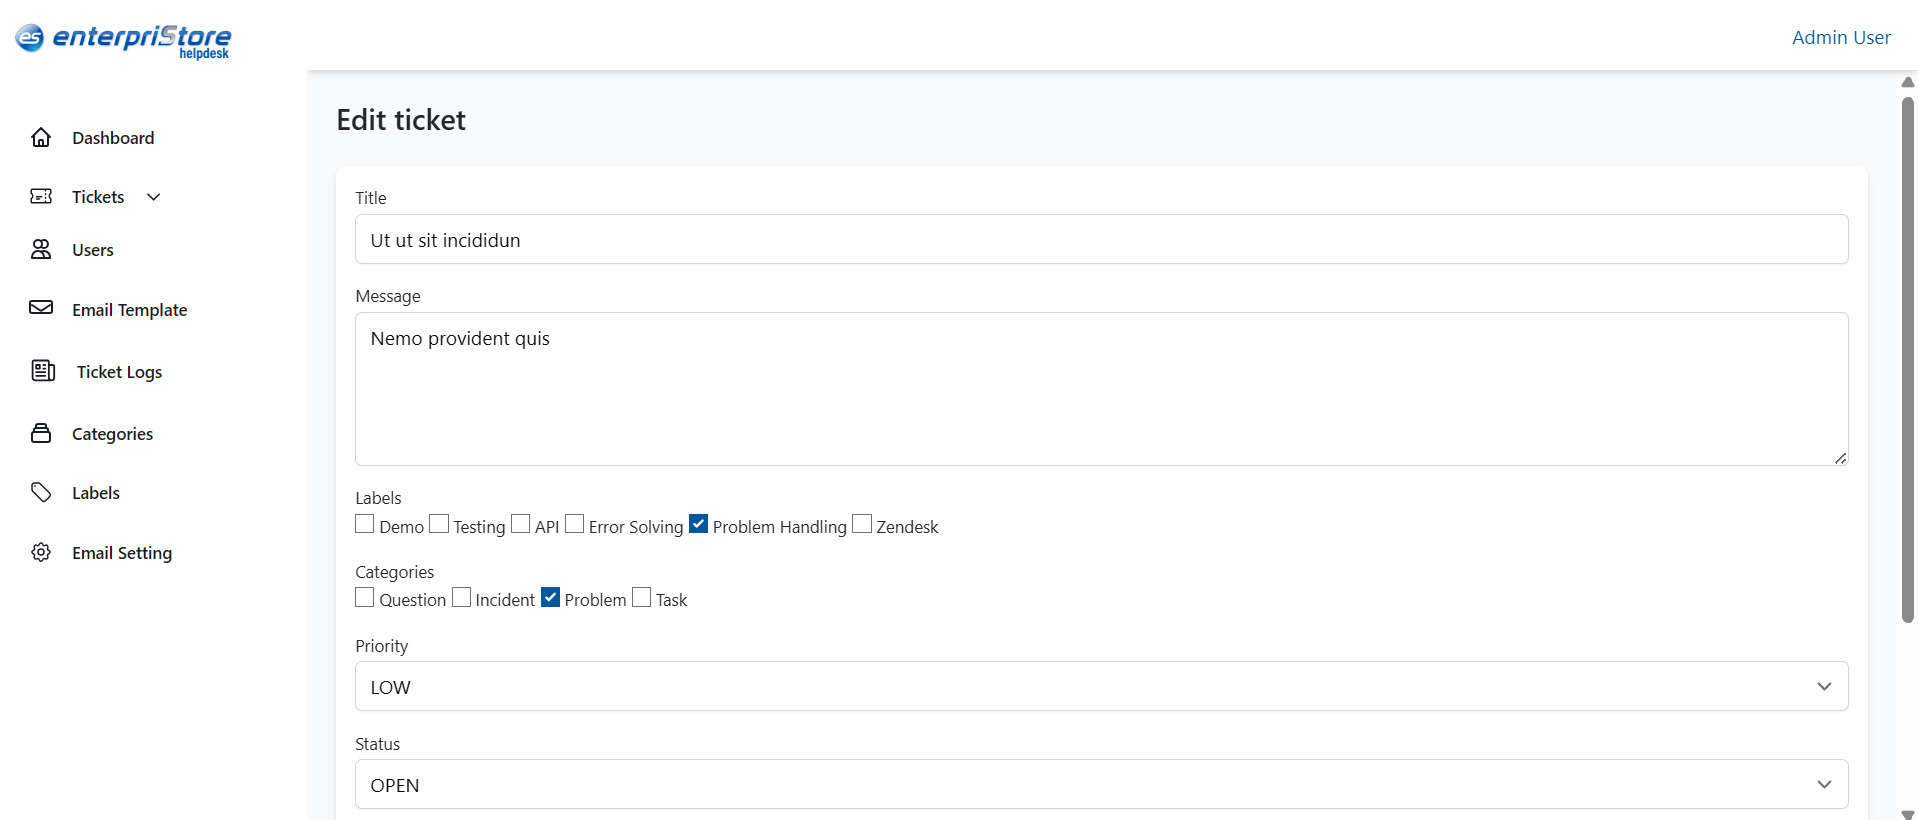Enable the Incident category checkbox
The image size is (1918, 820).
pyautogui.click(x=461, y=598)
